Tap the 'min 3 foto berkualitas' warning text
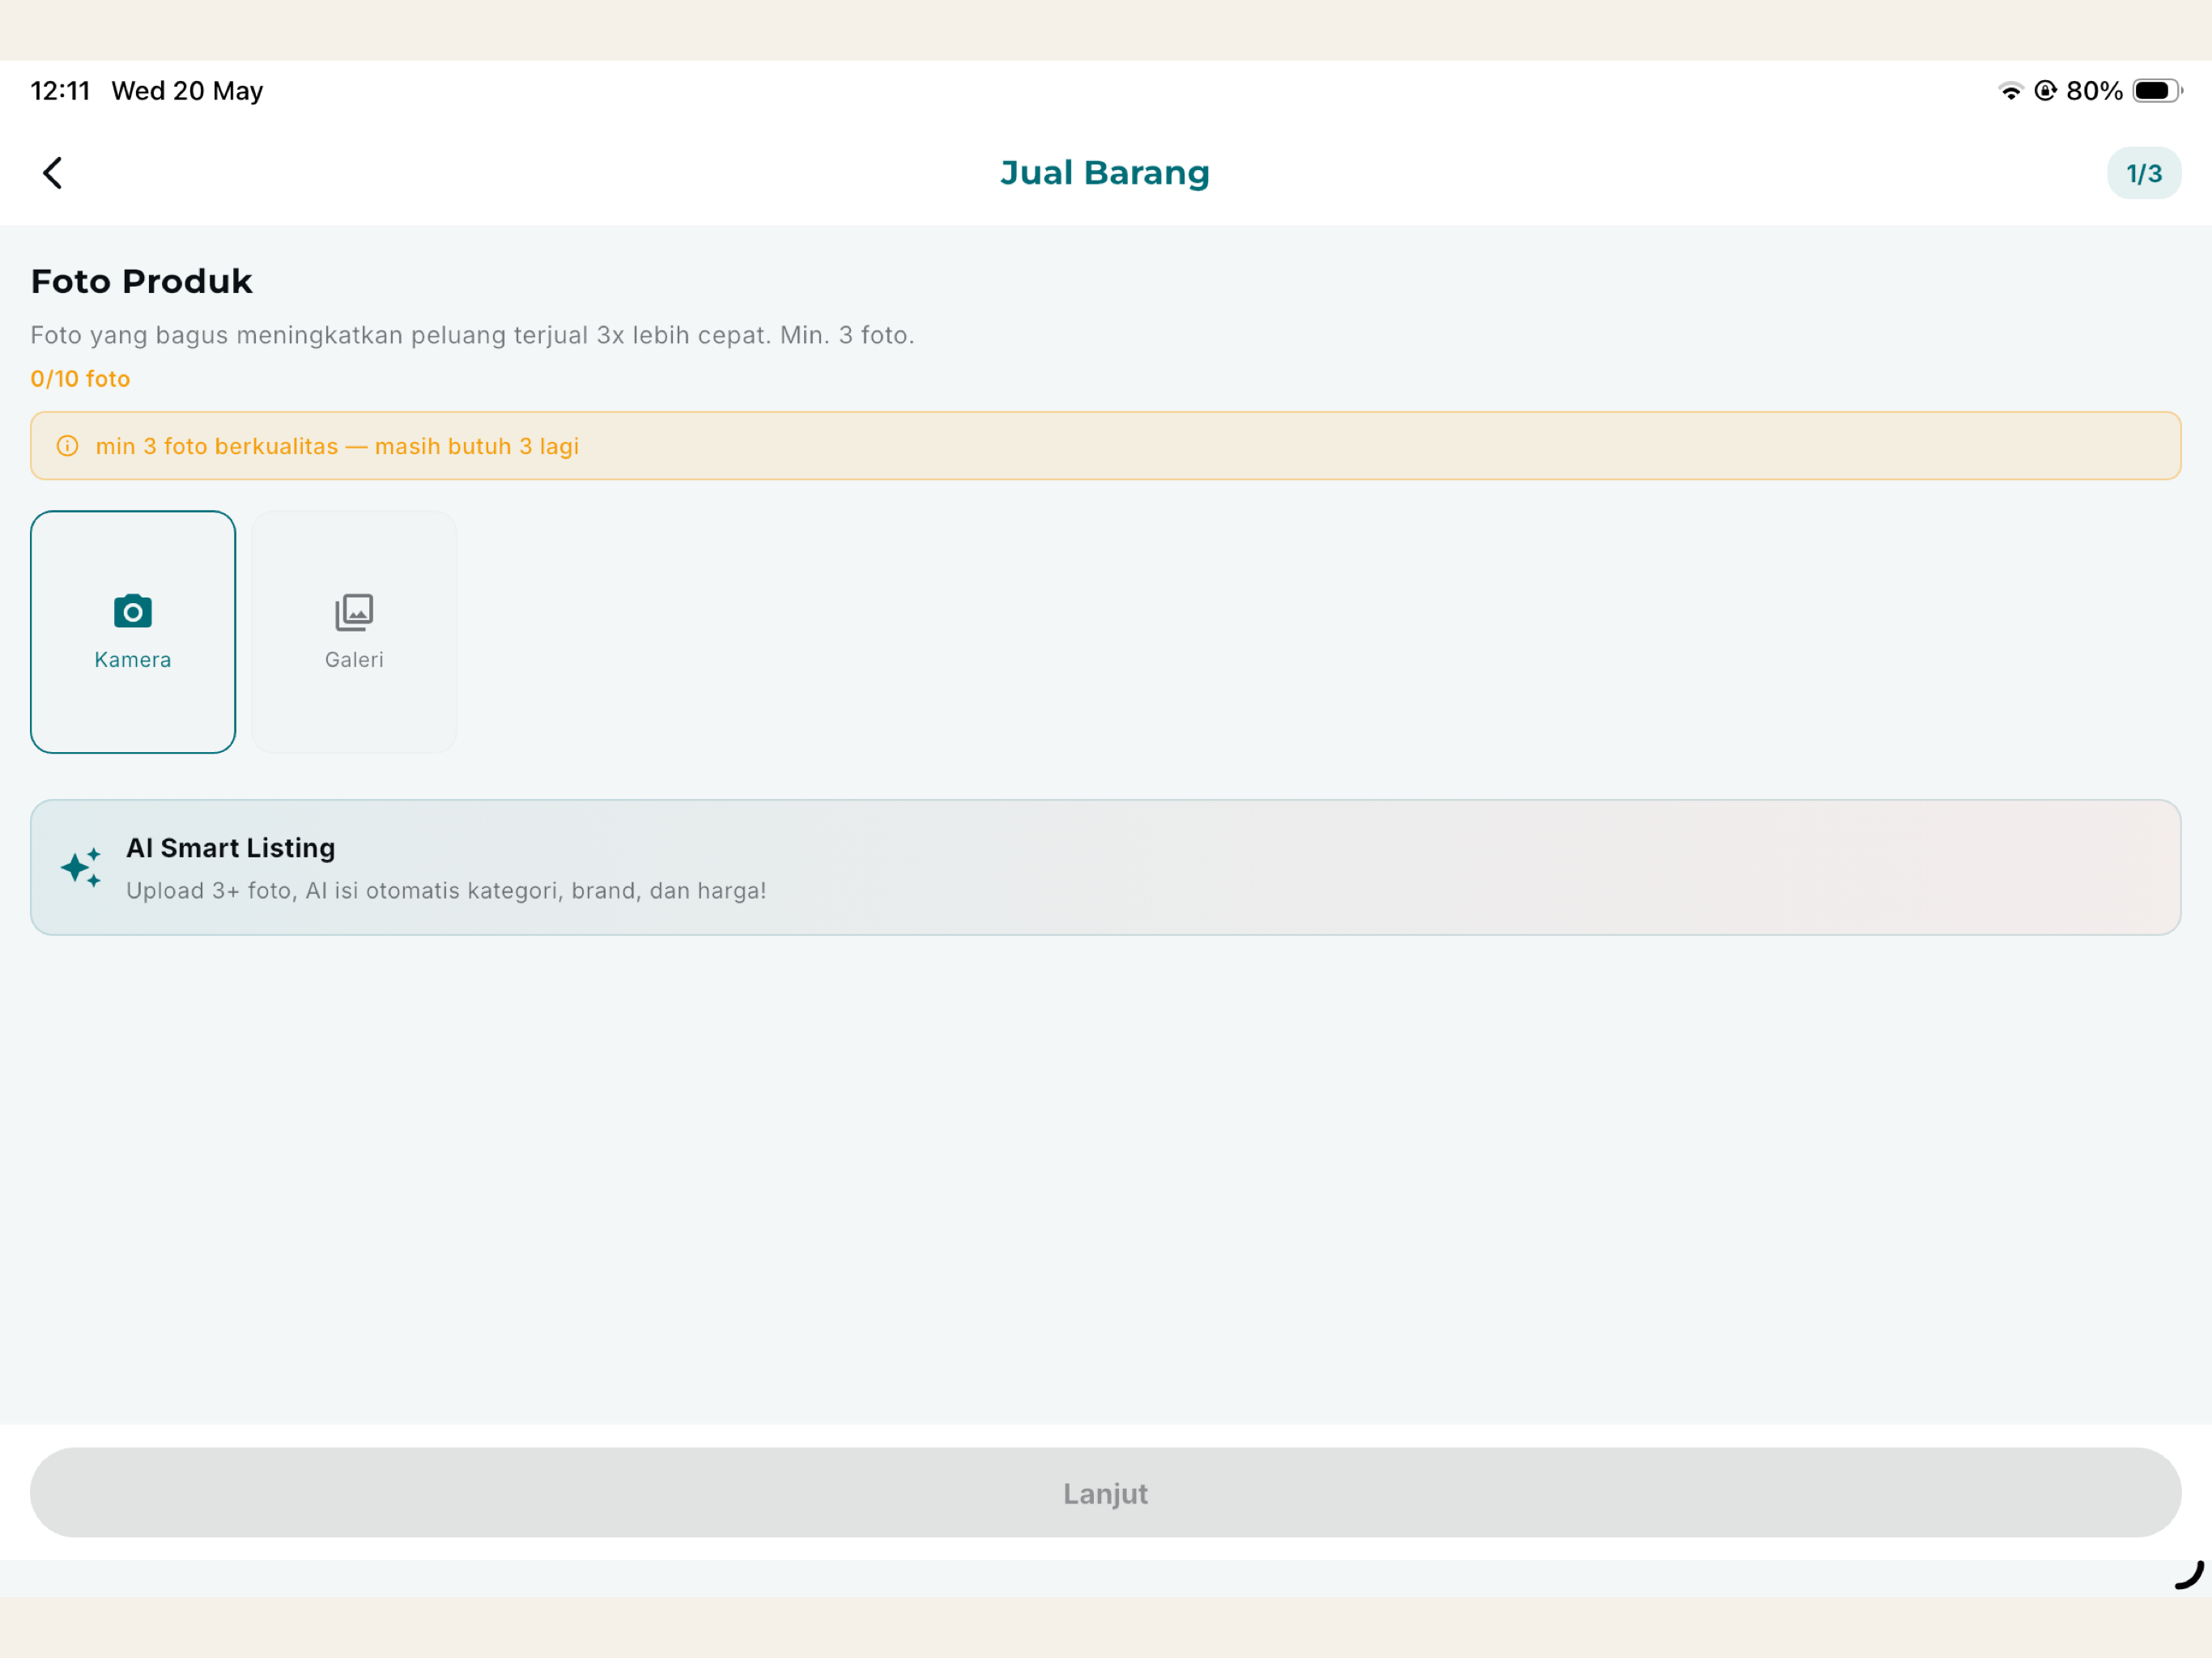 pos(337,446)
